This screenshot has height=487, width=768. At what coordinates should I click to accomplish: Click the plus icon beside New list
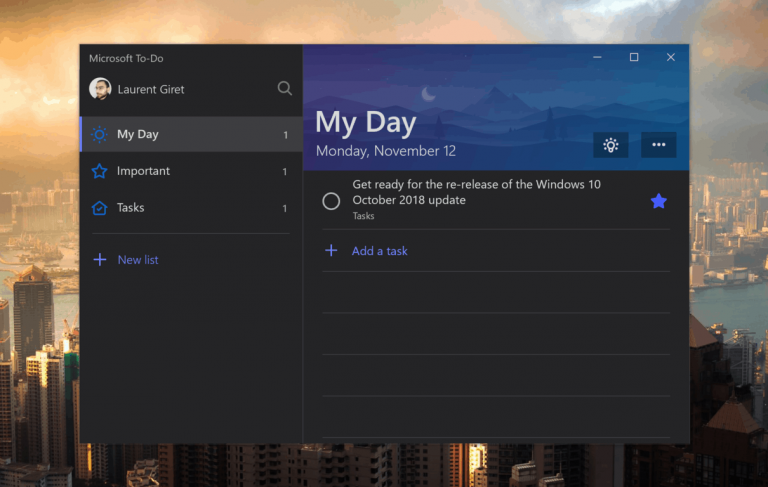[99, 260]
